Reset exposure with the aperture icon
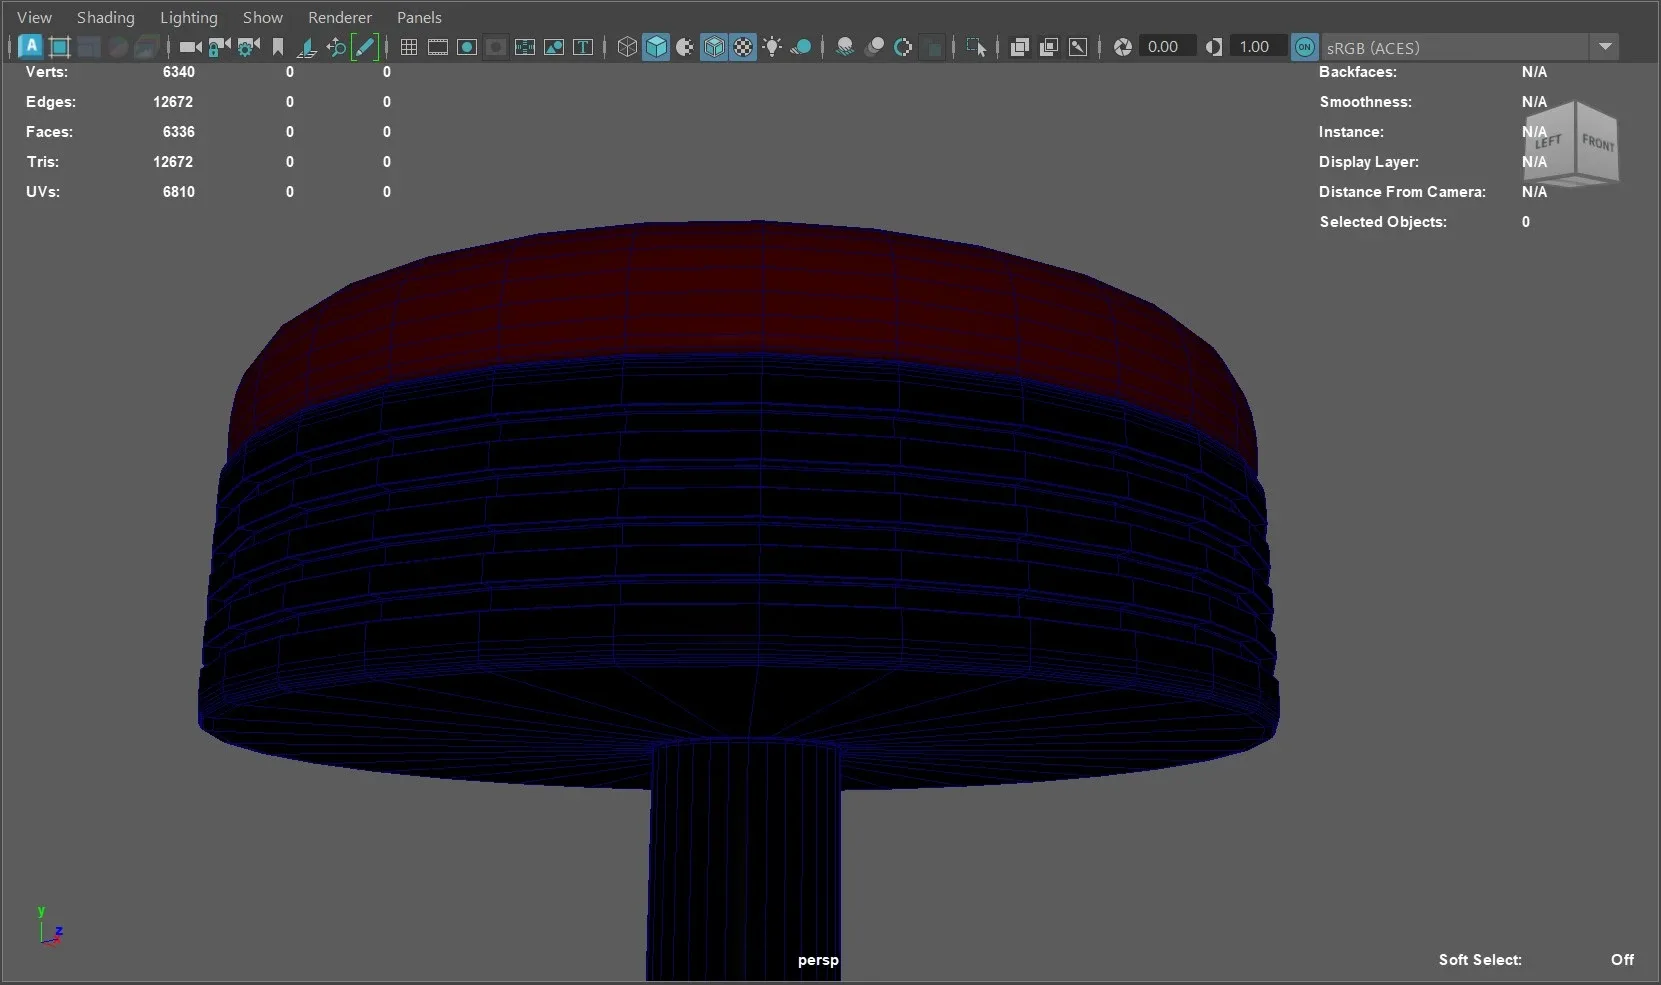The height and width of the screenshot is (985, 1661). (1123, 47)
